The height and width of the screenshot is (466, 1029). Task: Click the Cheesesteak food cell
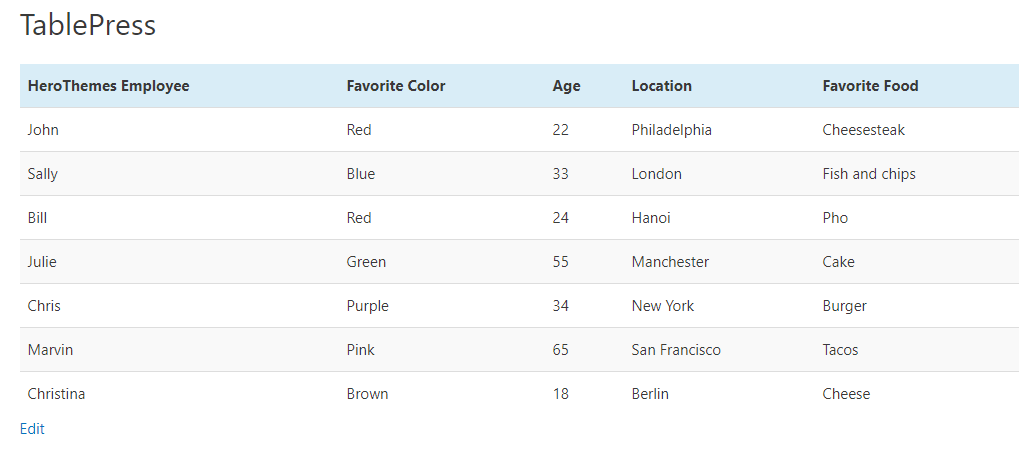point(863,130)
